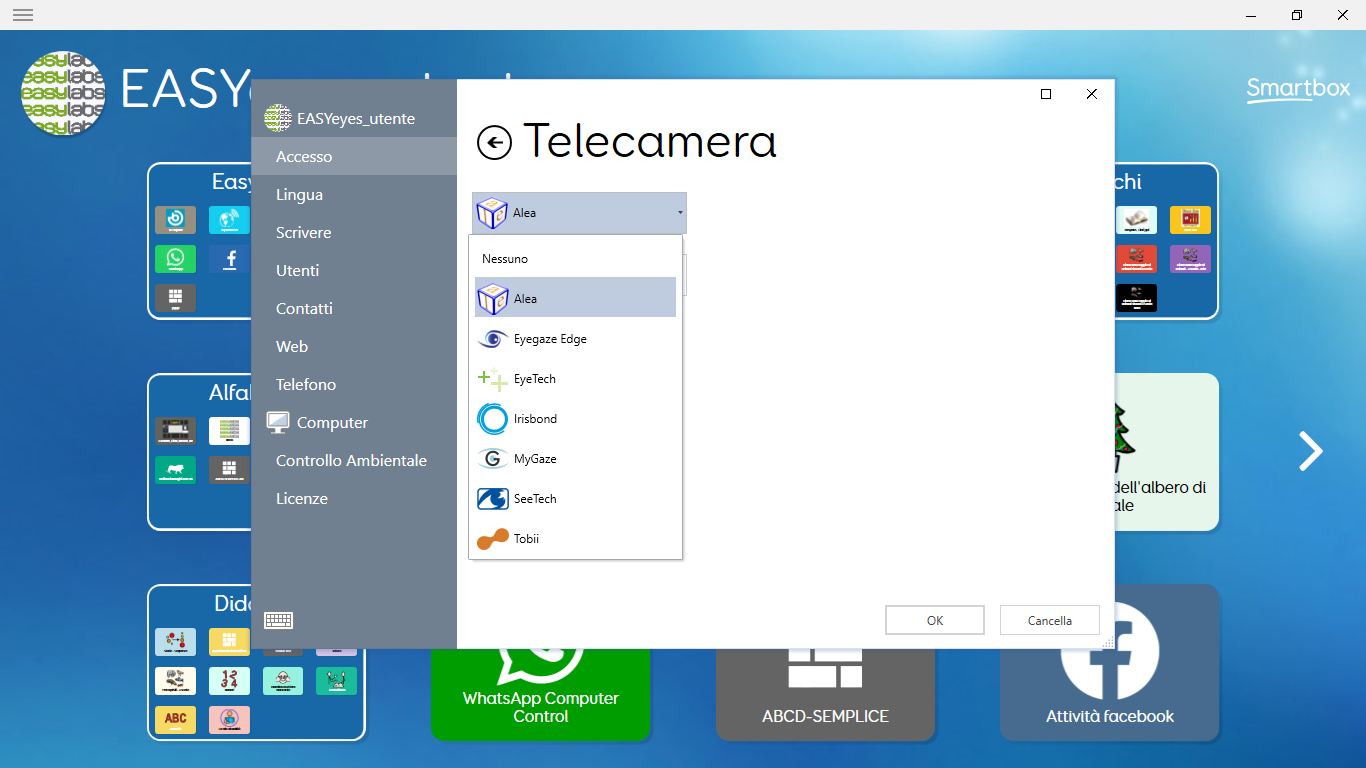1366x768 pixels.
Task: Maximize the settings dialog
Action: [1046, 94]
